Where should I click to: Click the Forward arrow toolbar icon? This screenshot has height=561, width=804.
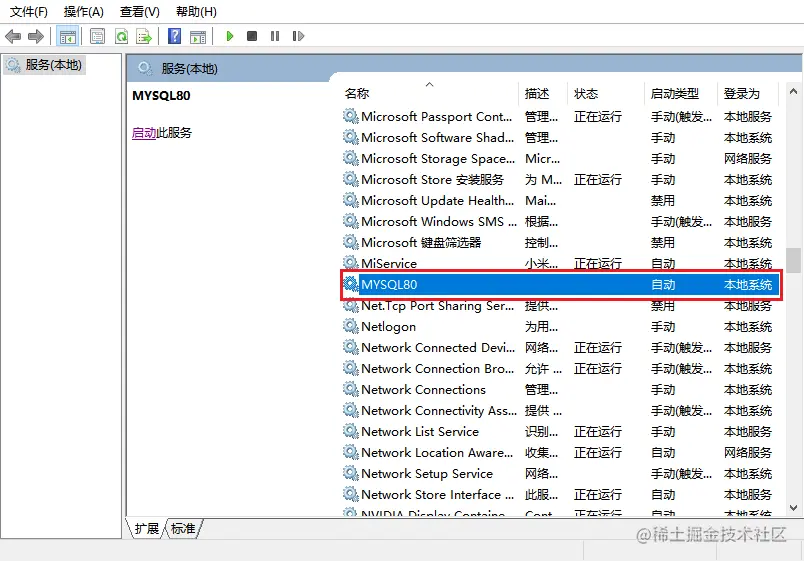coord(36,36)
